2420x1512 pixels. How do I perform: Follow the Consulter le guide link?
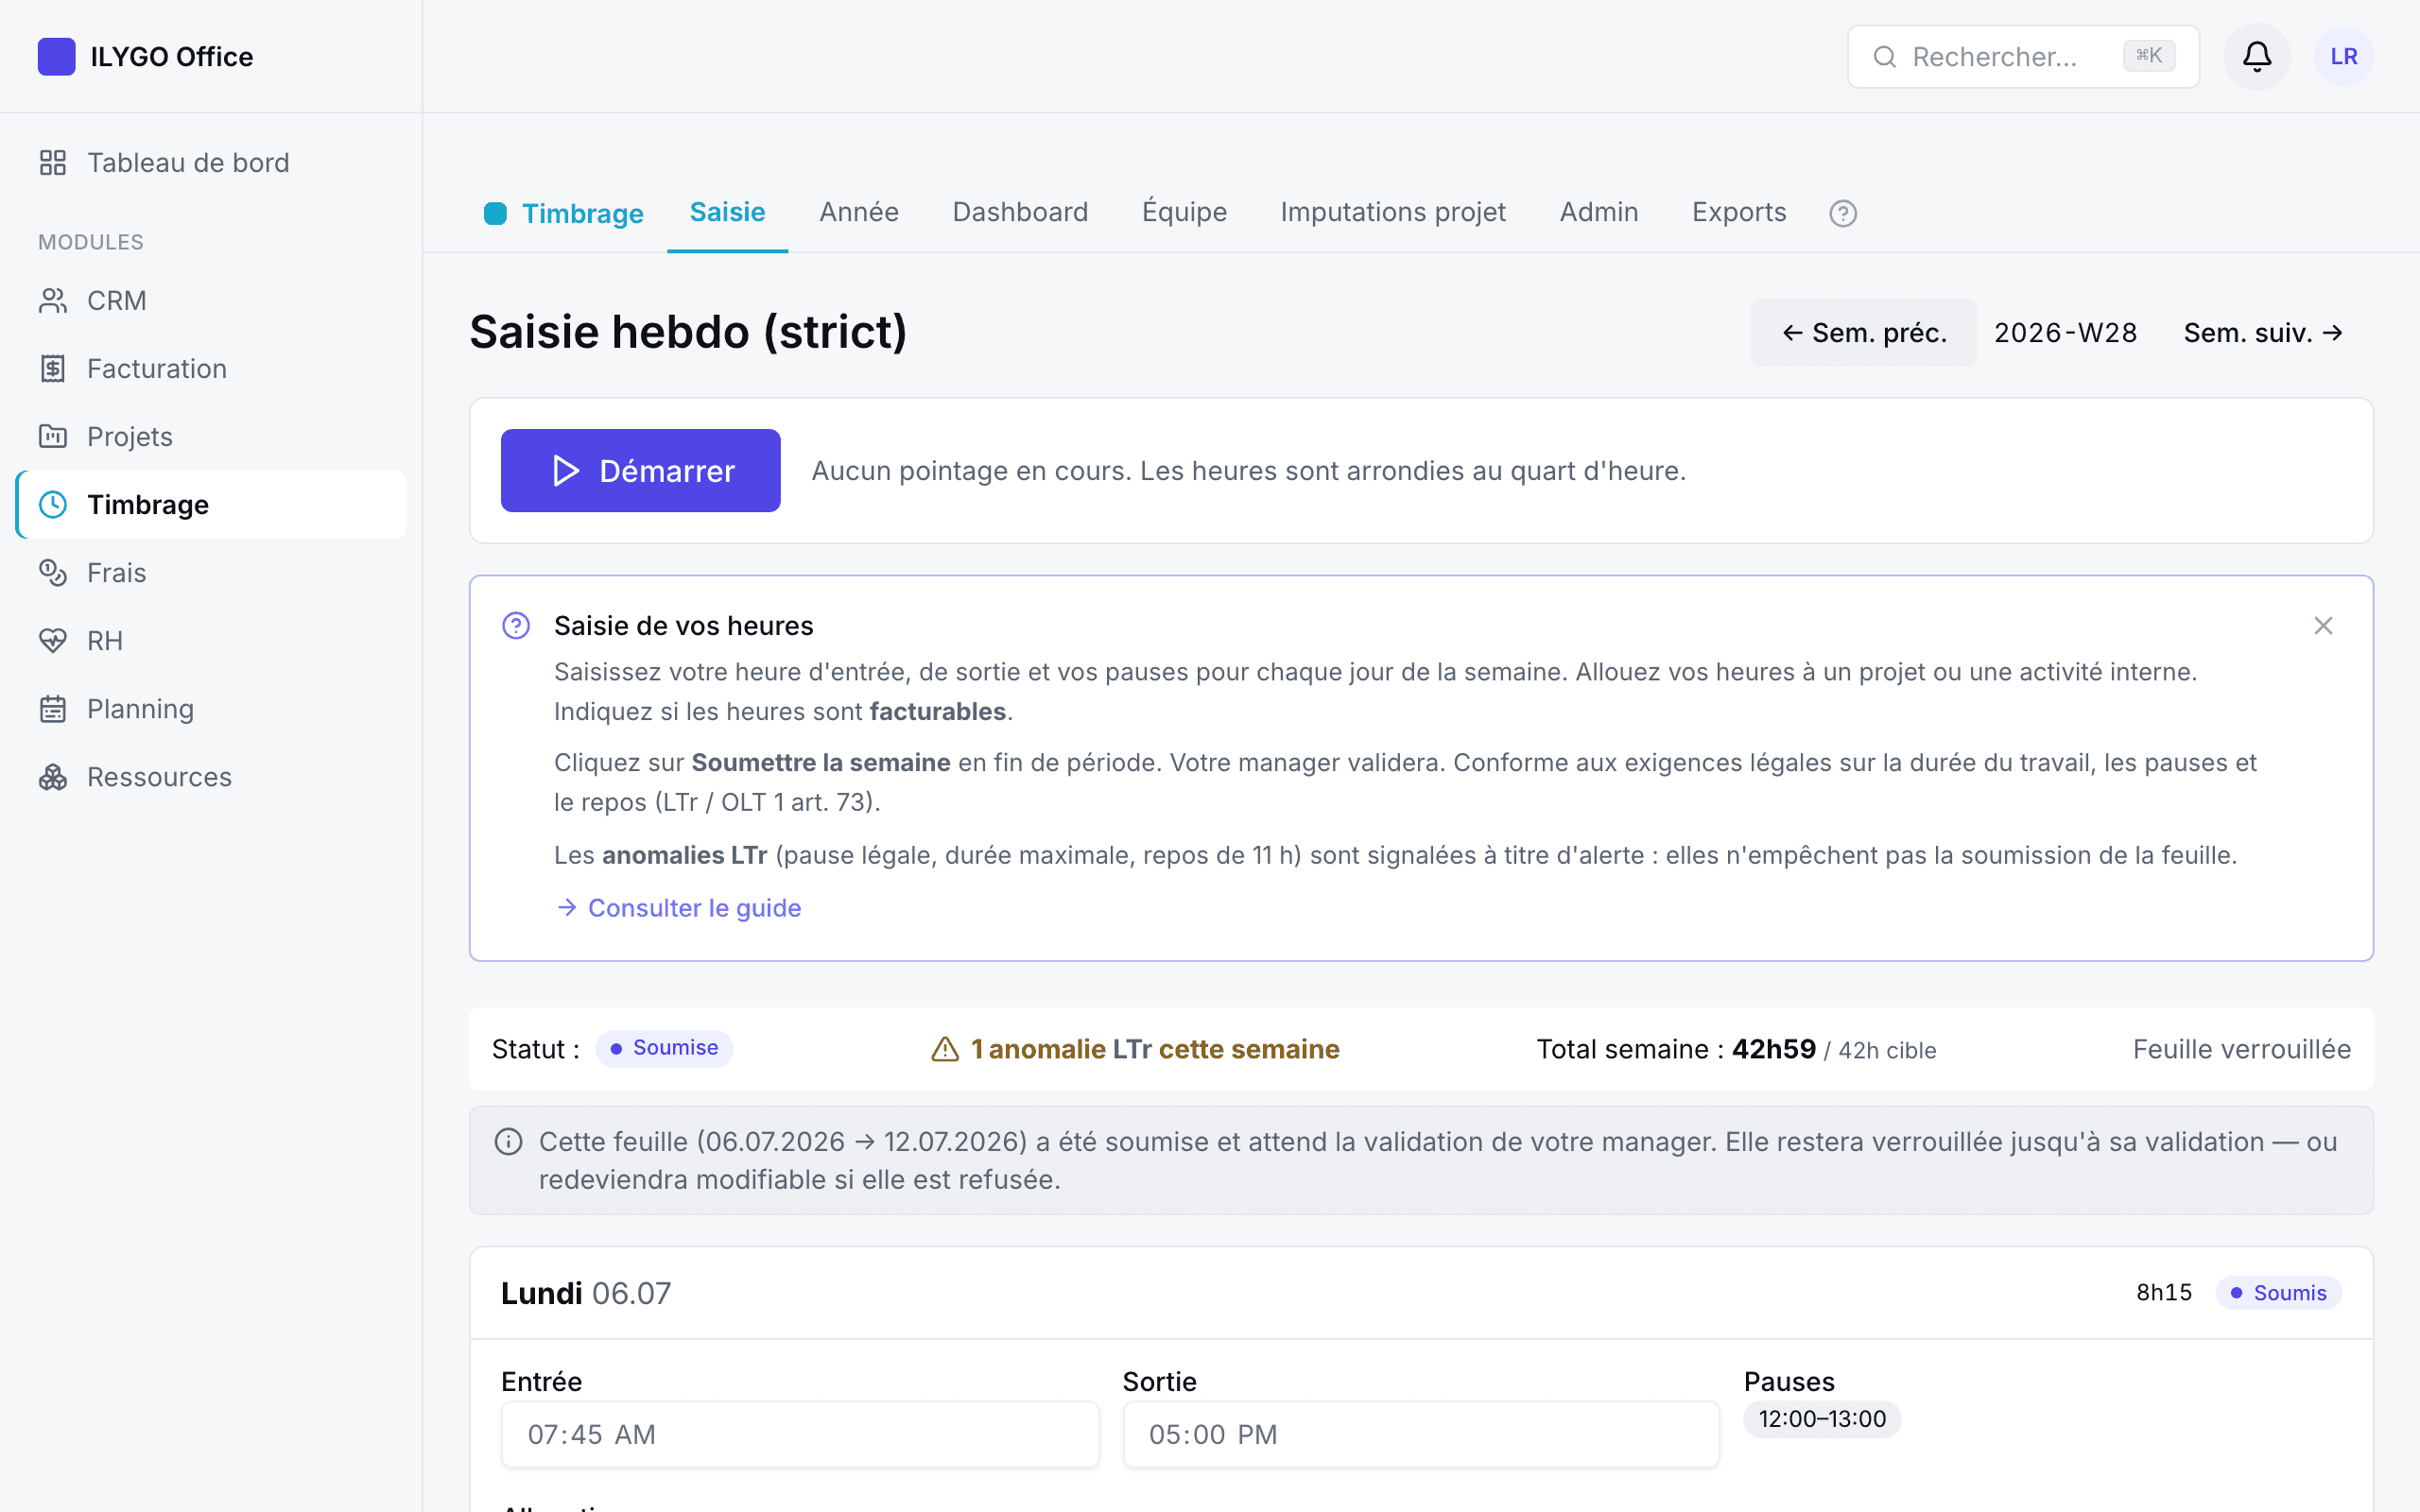point(679,908)
